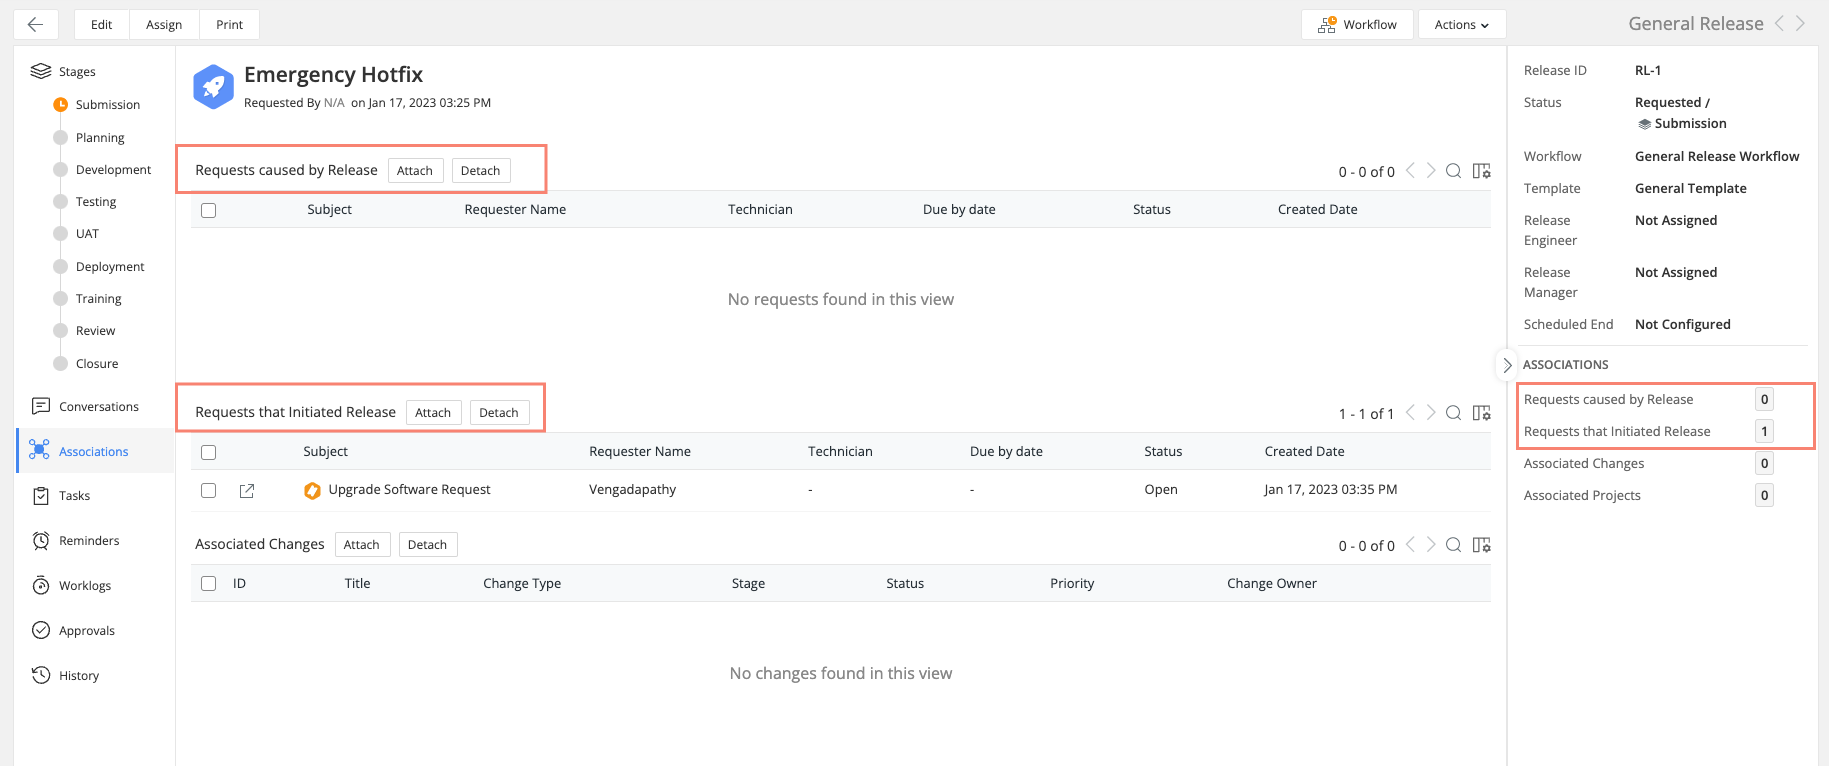Click the back arrow icon
This screenshot has width=1829, height=766.
(x=35, y=25)
